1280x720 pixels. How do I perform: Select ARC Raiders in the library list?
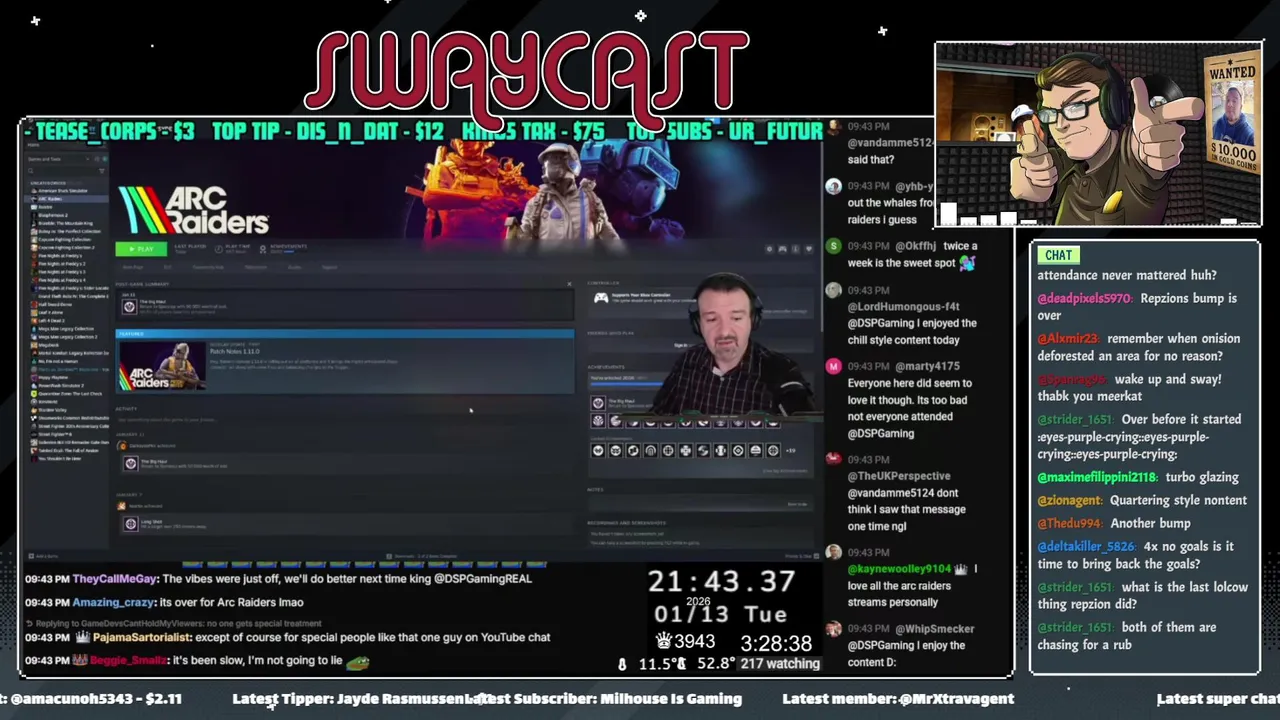pos(64,199)
